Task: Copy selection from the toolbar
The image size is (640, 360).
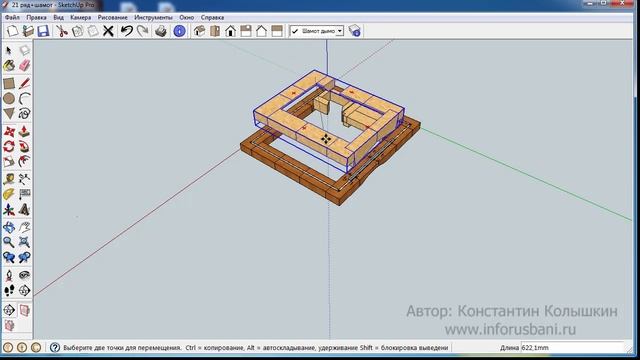Action: 77,31
